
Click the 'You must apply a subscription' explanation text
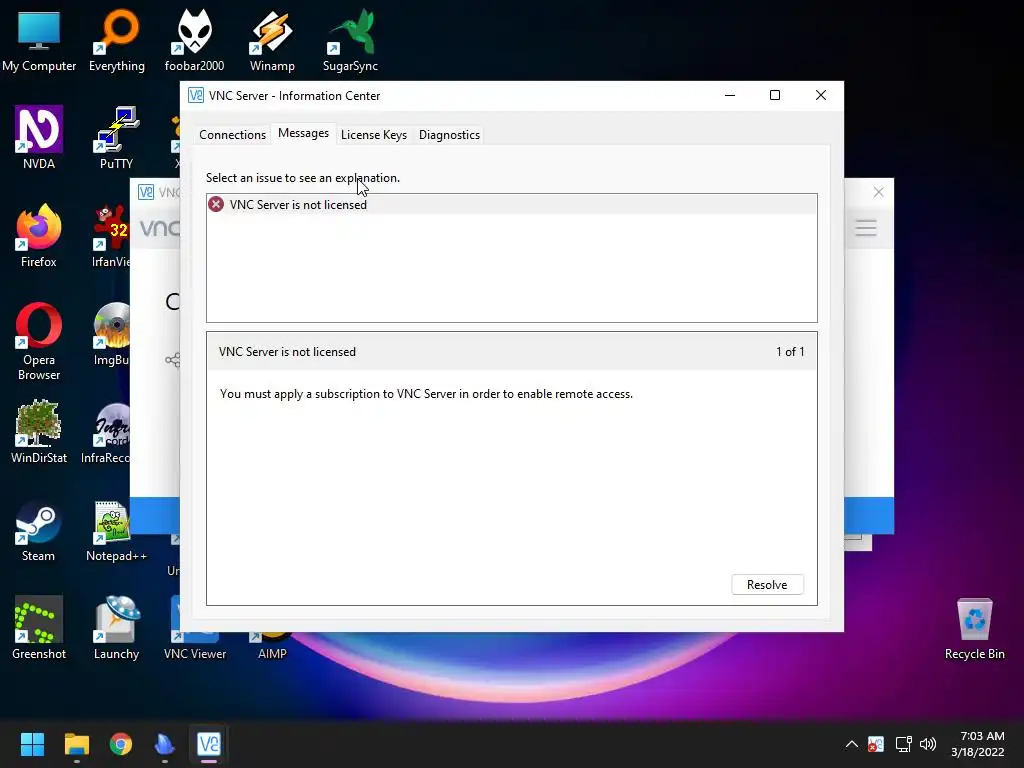pos(426,394)
